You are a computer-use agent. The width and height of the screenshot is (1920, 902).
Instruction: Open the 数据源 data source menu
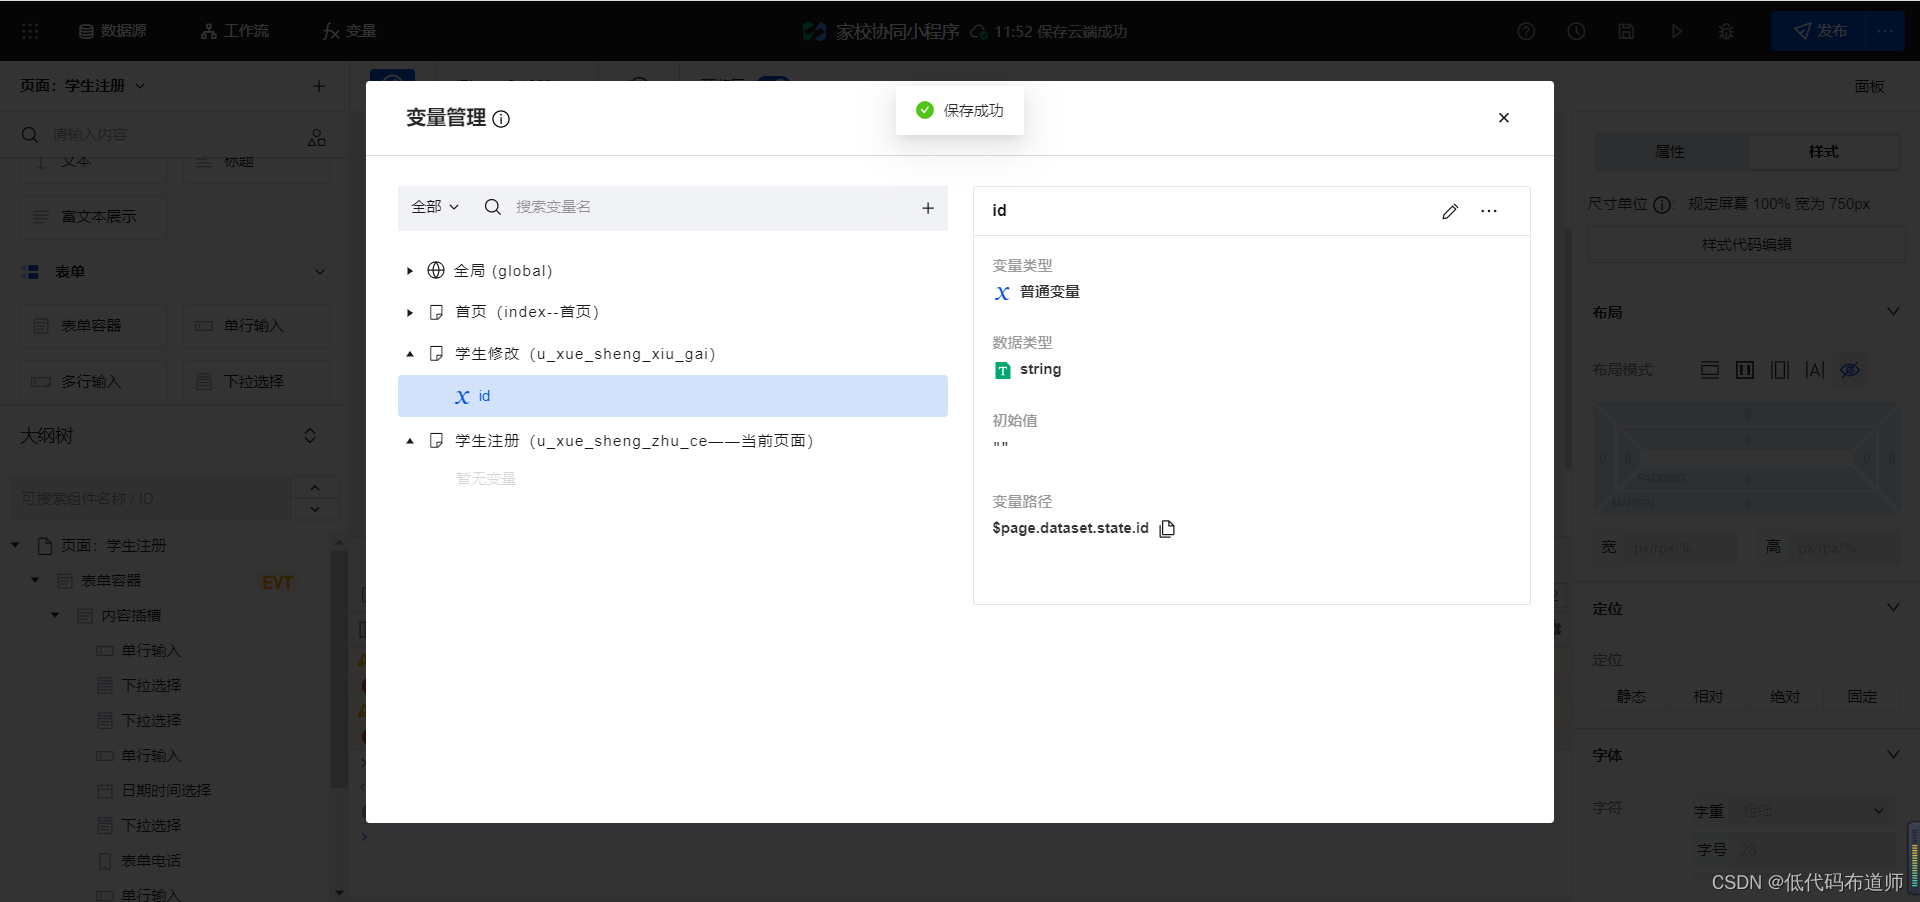[113, 31]
